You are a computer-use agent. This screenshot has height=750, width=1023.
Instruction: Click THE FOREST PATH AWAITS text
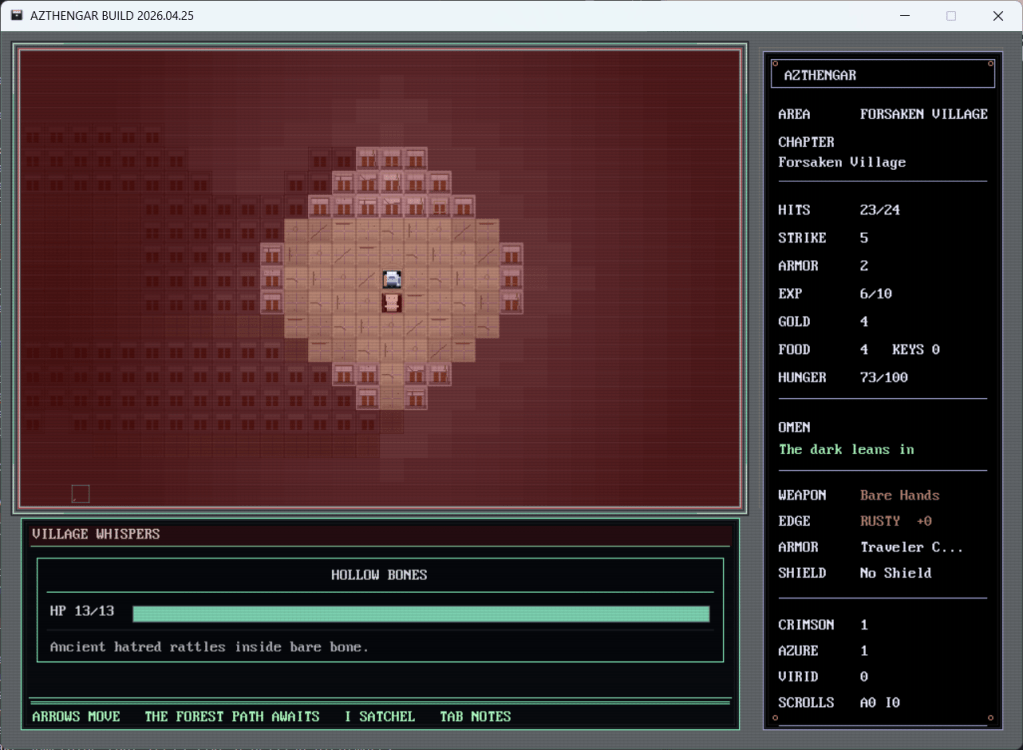[x=232, y=716]
